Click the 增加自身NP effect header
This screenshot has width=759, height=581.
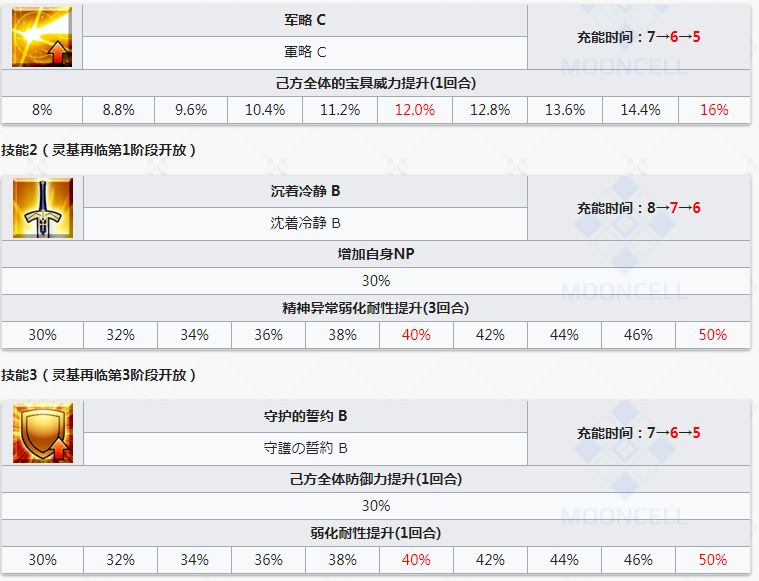pyautogui.click(x=376, y=254)
